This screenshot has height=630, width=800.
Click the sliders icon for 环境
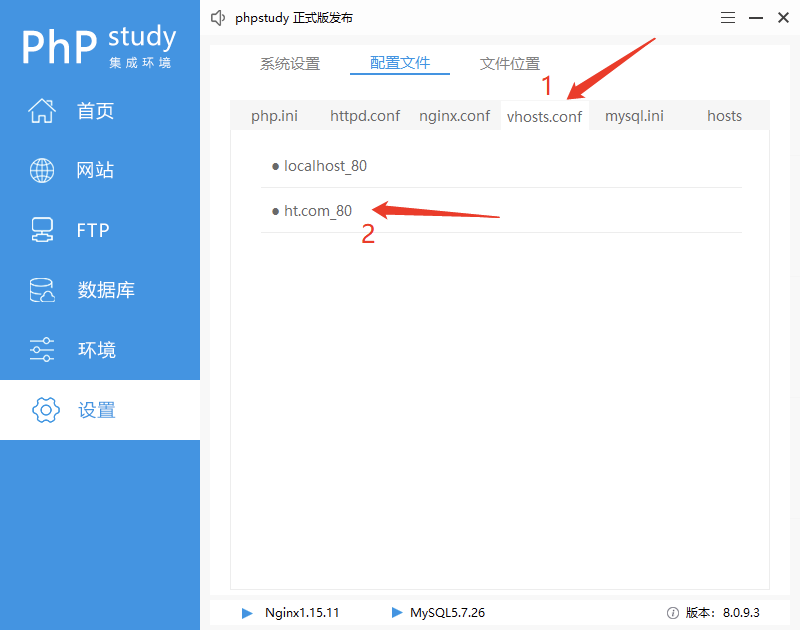click(x=42, y=350)
